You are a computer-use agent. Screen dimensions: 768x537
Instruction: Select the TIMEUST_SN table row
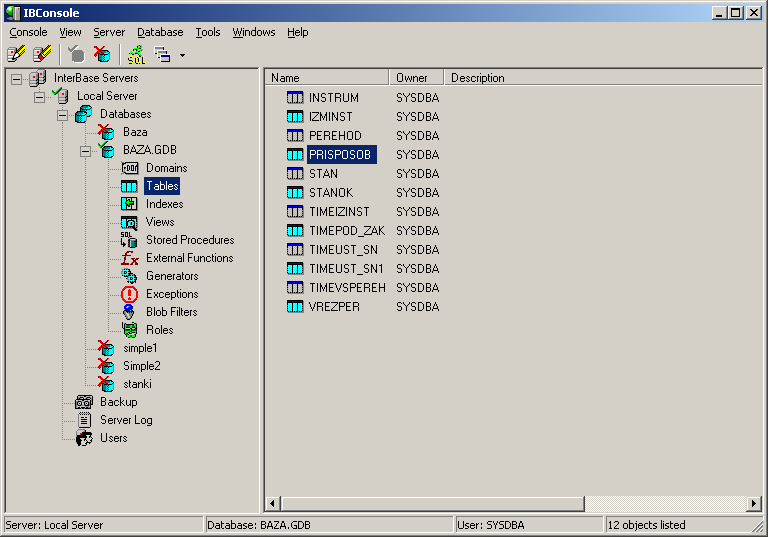[x=343, y=250]
